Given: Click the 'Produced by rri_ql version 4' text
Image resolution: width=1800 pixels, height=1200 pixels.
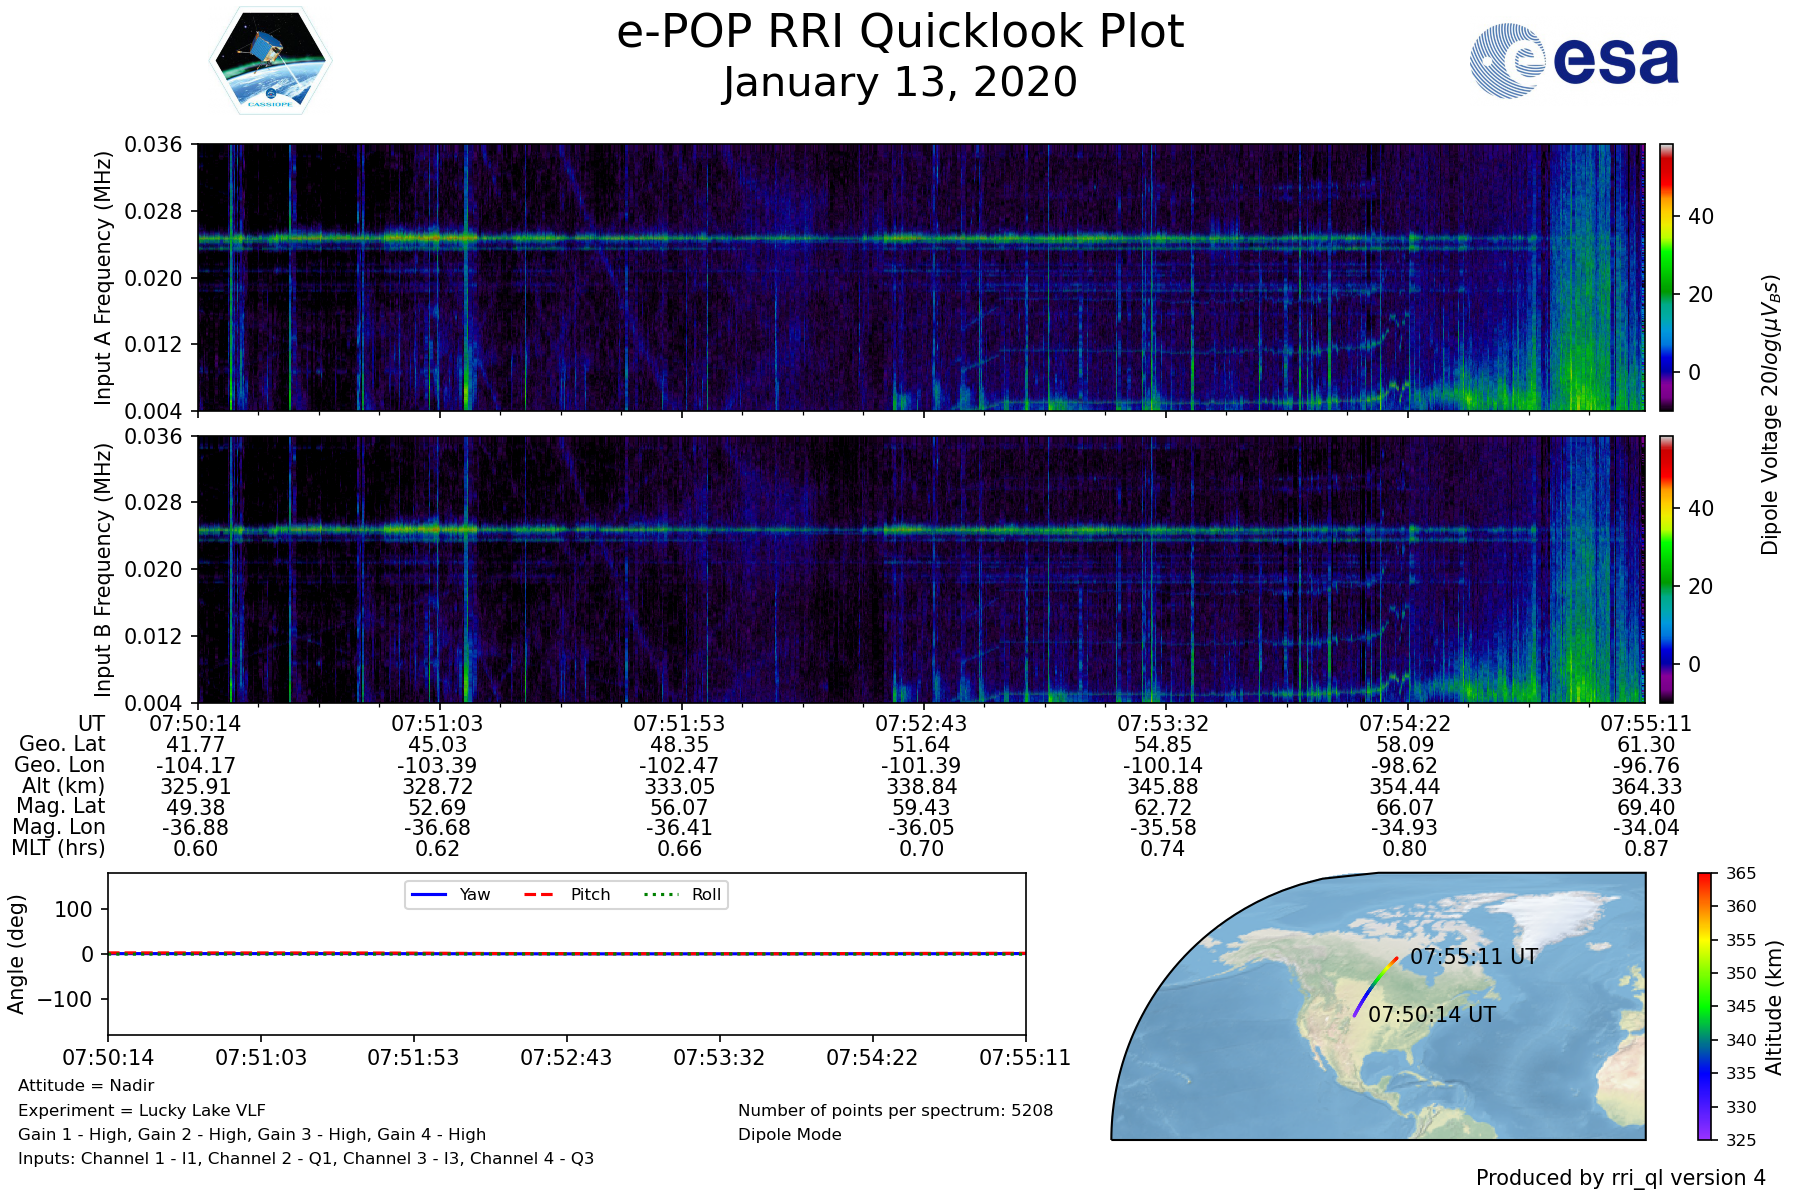Looking at the screenshot, I should pos(1620,1178).
